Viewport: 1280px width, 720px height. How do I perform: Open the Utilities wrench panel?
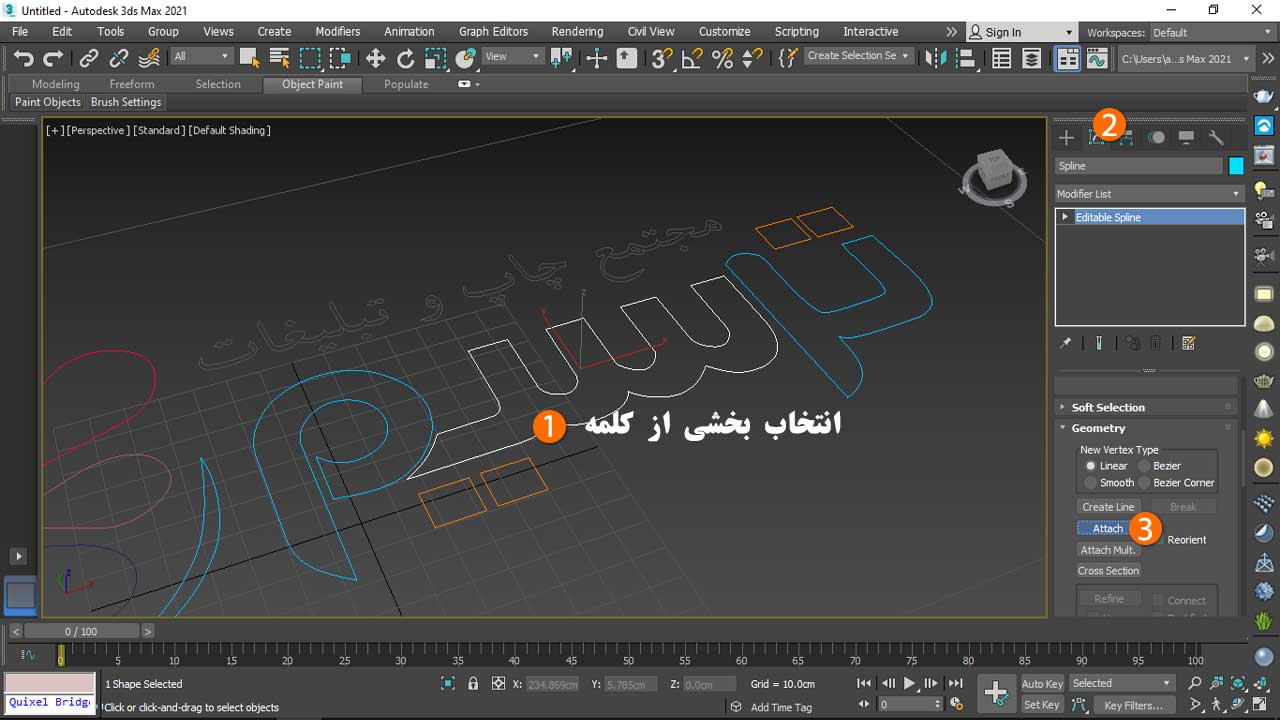[x=1216, y=137]
